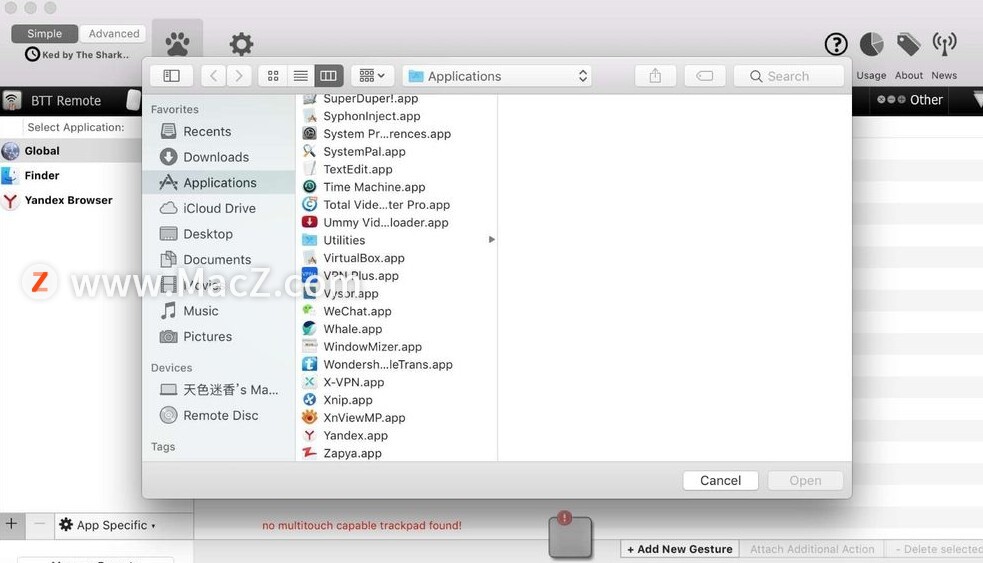Open the Usage pie chart icon
The image size is (983, 563).
click(x=871, y=44)
